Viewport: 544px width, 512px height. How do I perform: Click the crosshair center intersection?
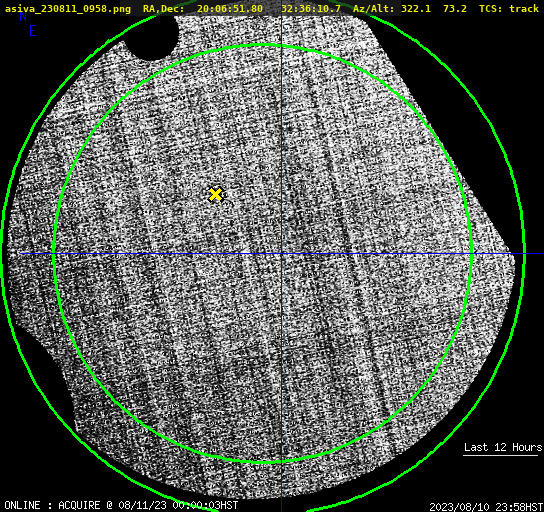coord(281,254)
